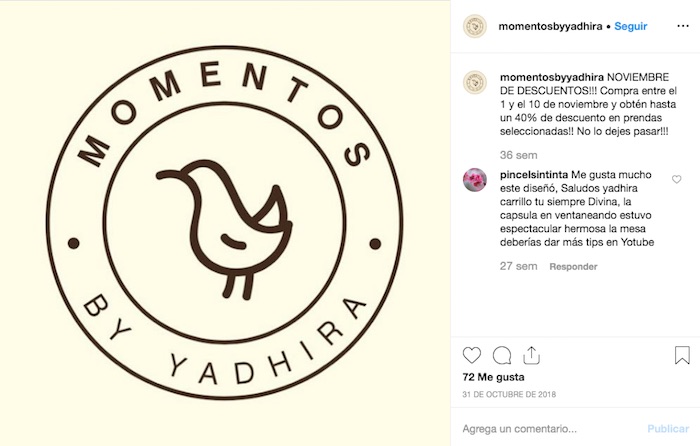The height and width of the screenshot is (446, 700).
Task: Like the post with the heart icon
Action: pos(471,355)
